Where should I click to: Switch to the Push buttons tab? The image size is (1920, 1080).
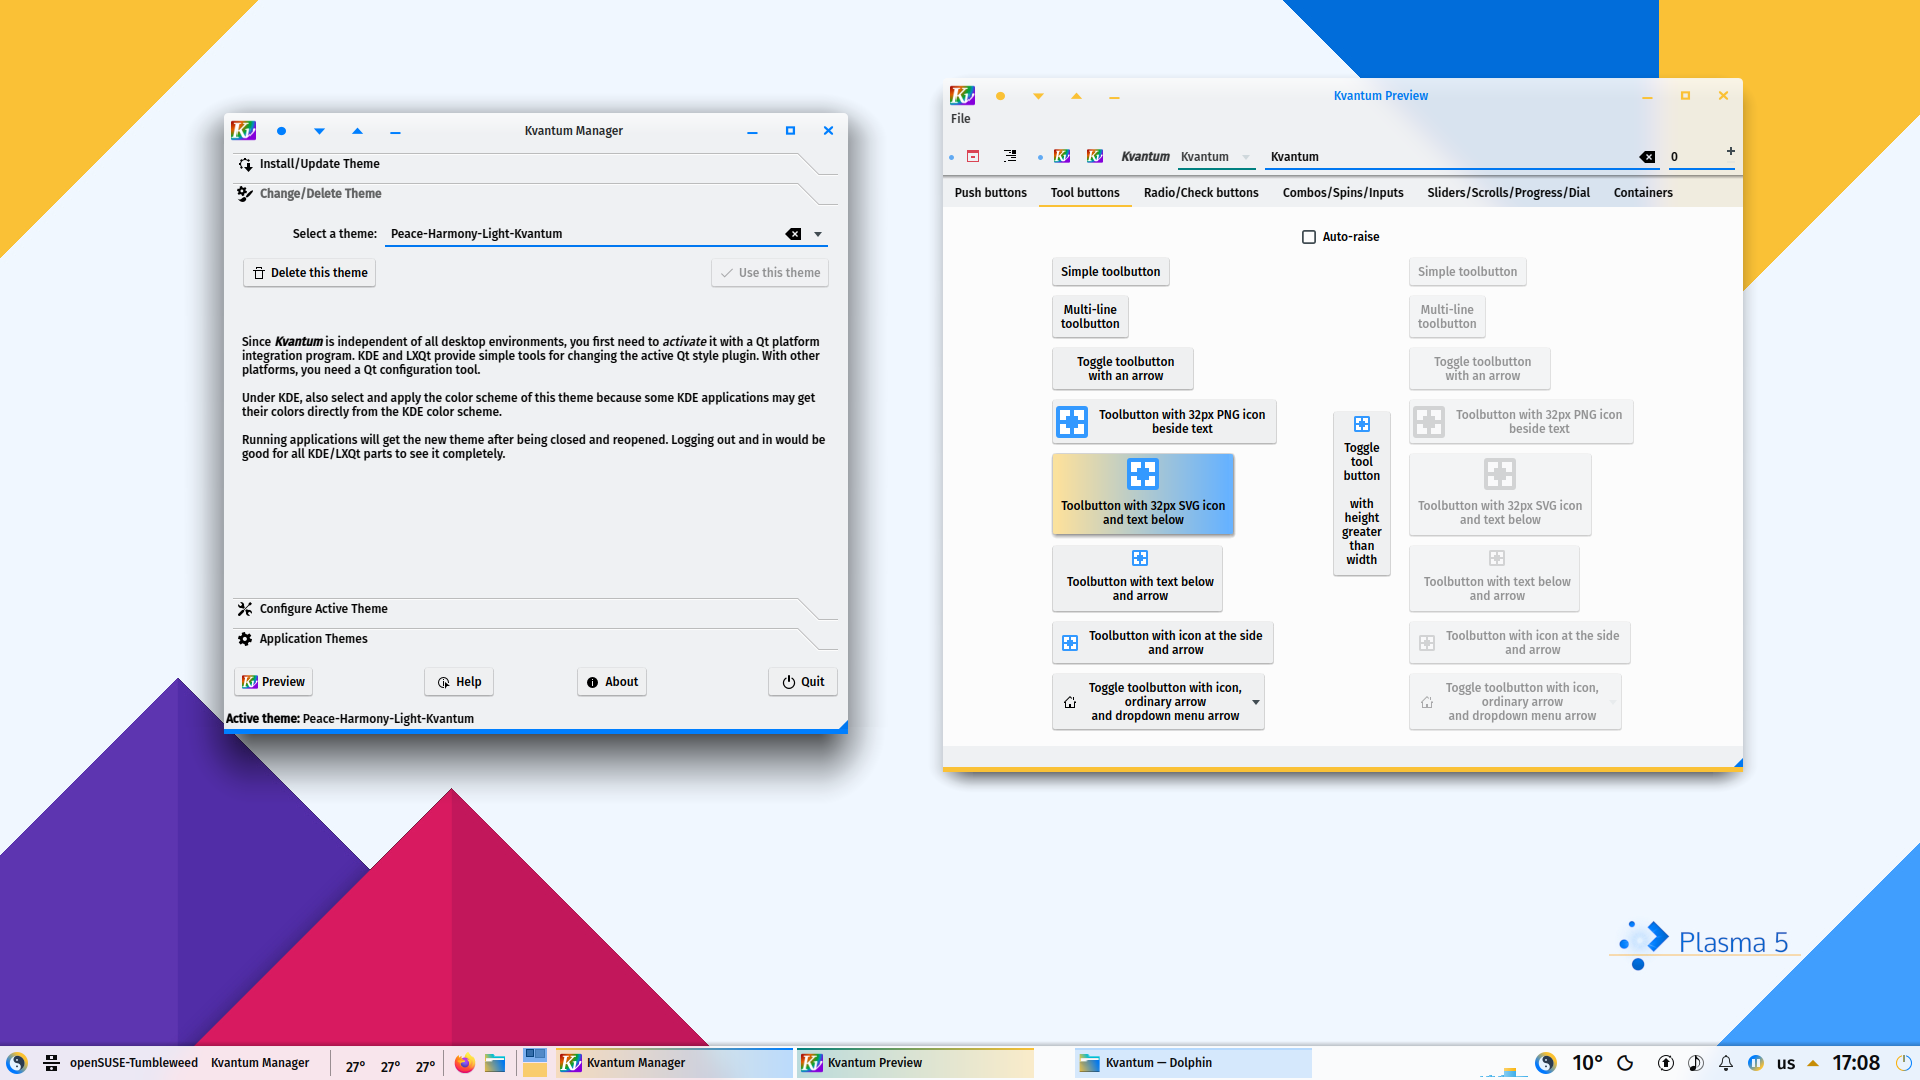click(990, 193)
